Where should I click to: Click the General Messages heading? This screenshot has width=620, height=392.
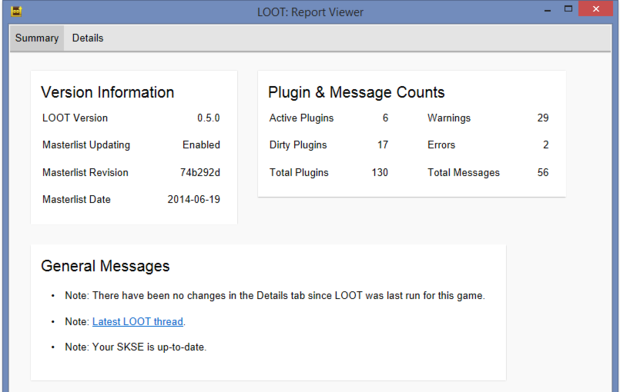pyautogui.click(x=105, y=266)
